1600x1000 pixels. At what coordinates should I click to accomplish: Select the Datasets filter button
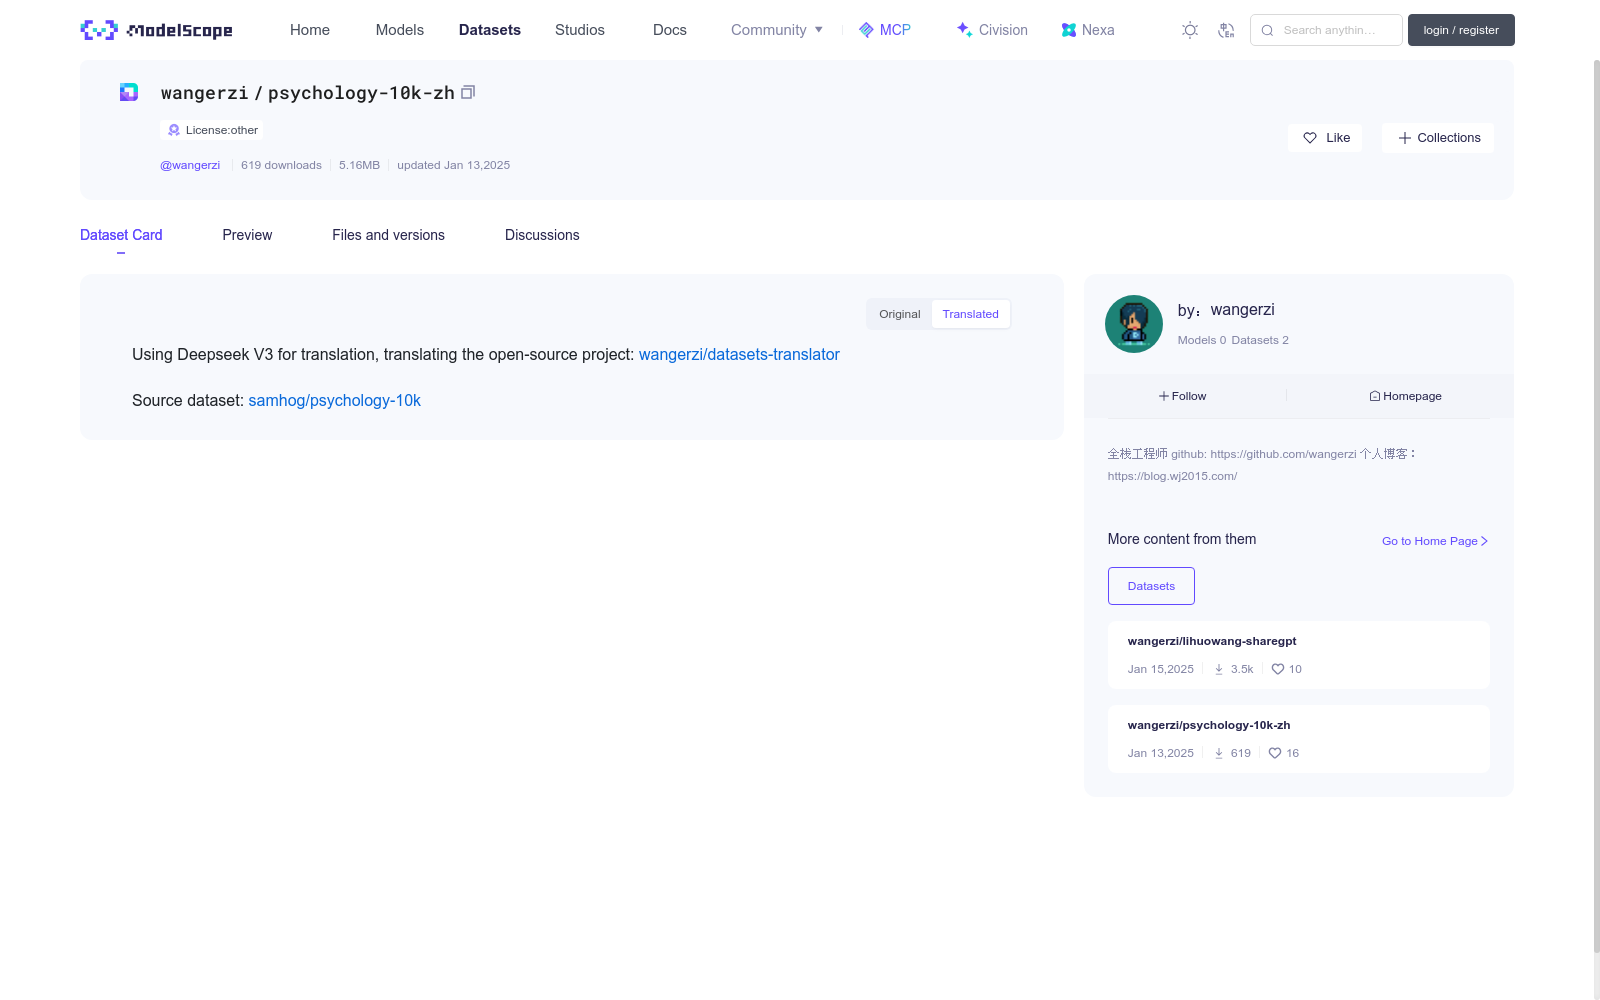1151,586
